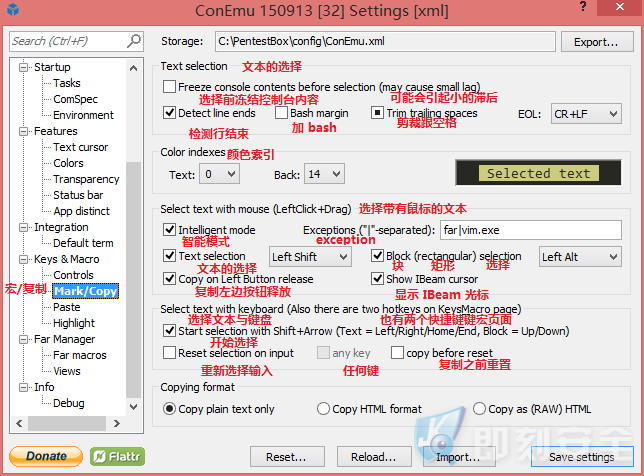Screen dimensions: 644x476
Task: Click the settings Search field
Action: pyautogui.click(x=76, y=41)
